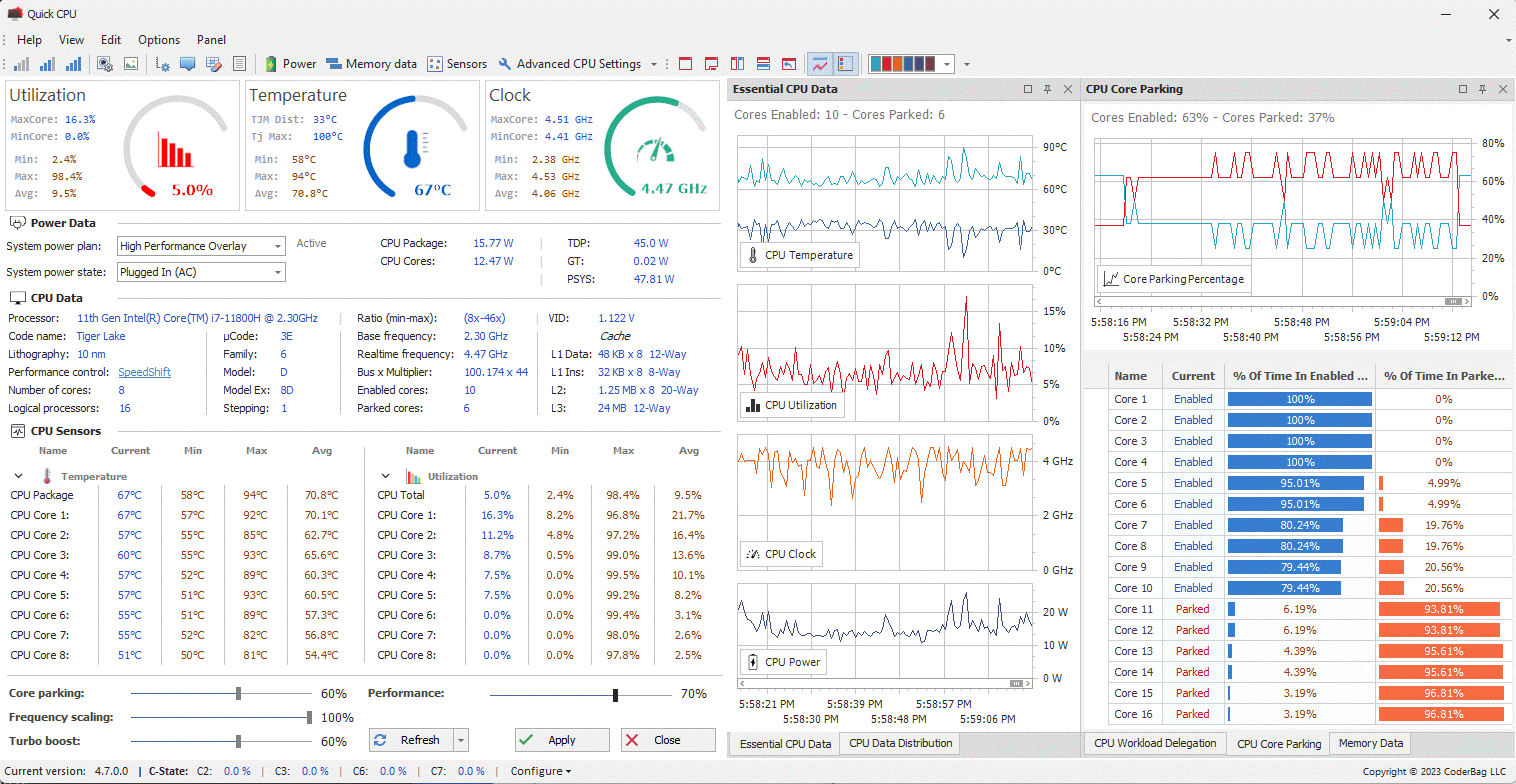
Task: Open window position menu of CPU Core Parking panel
Action: [x=1463, y=89]
